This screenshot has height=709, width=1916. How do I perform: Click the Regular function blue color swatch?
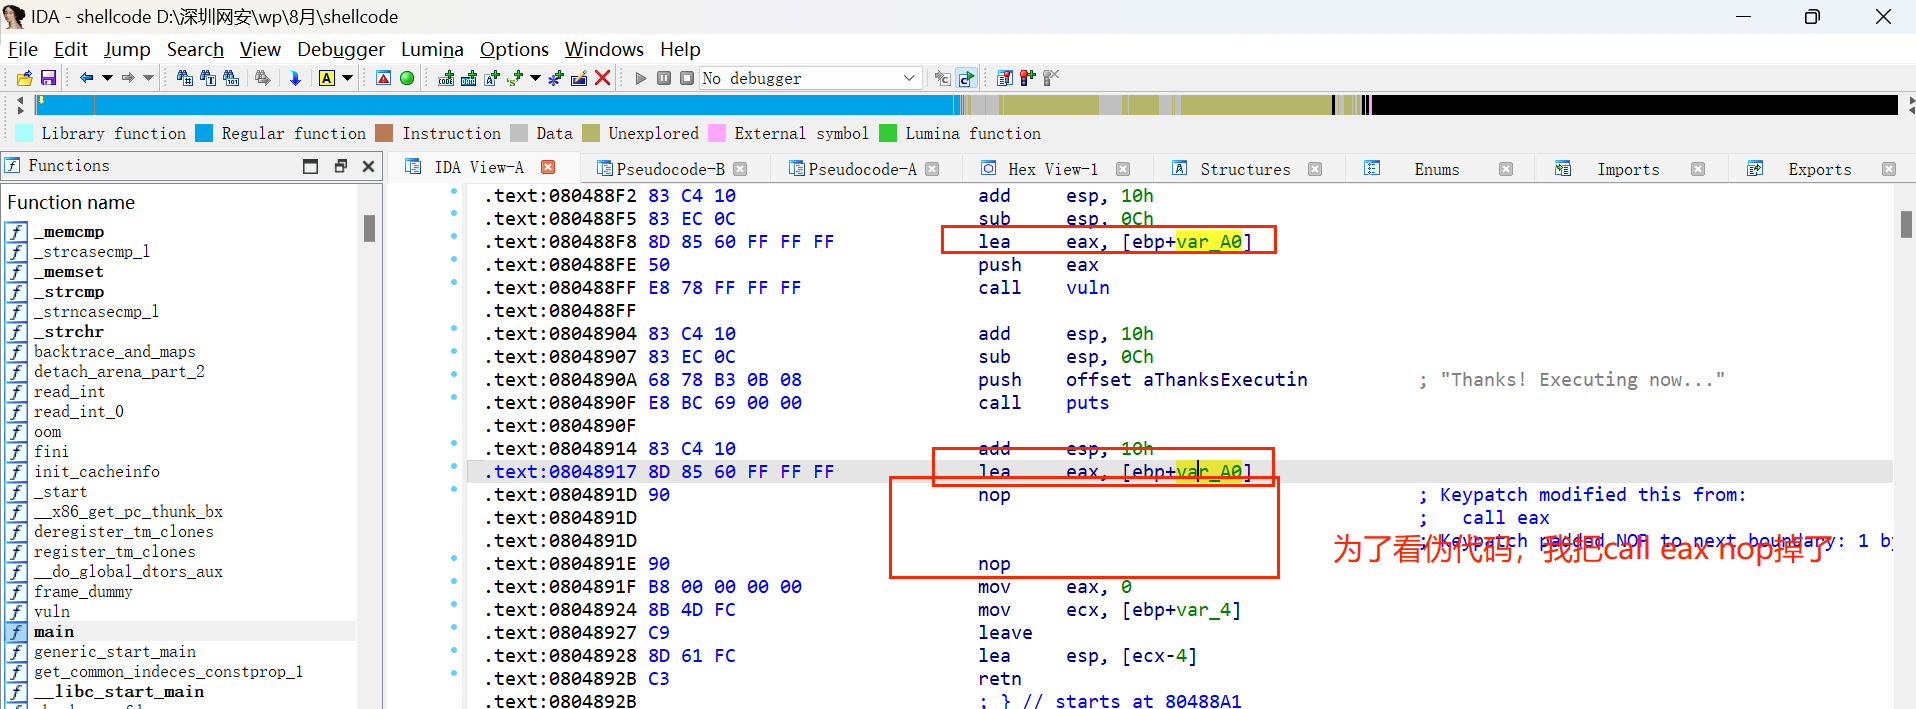pos(204,133)
